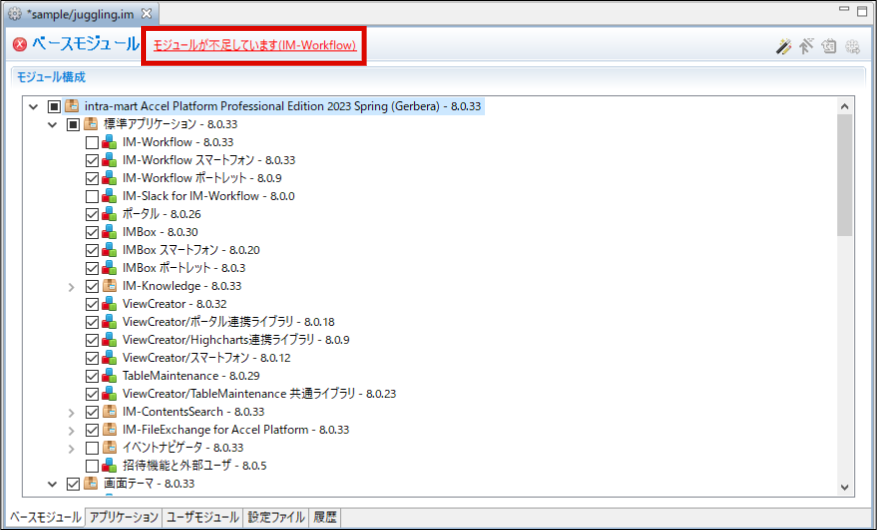Open the 履歴 tab

click(325, 517)
